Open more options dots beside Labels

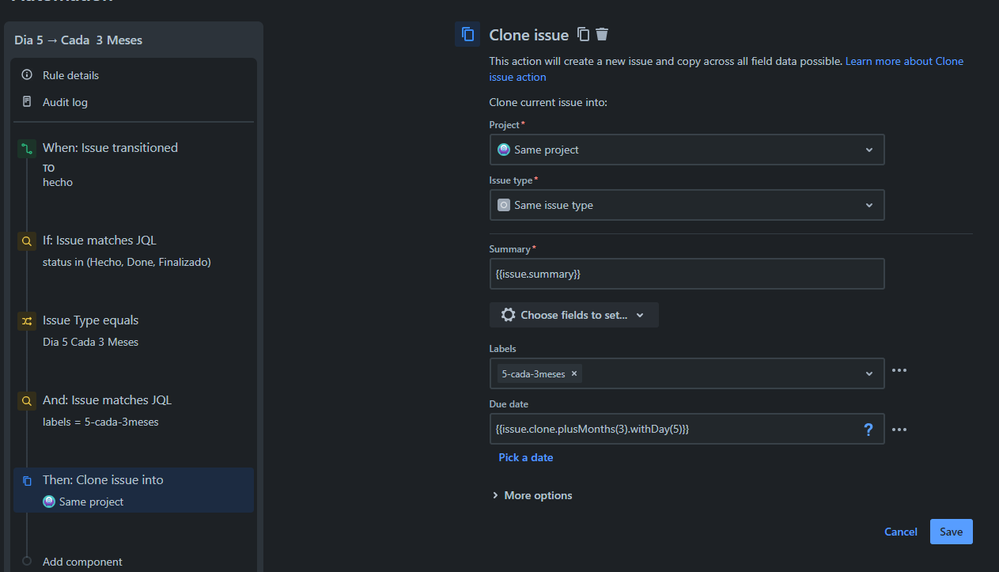click(899, 370)
